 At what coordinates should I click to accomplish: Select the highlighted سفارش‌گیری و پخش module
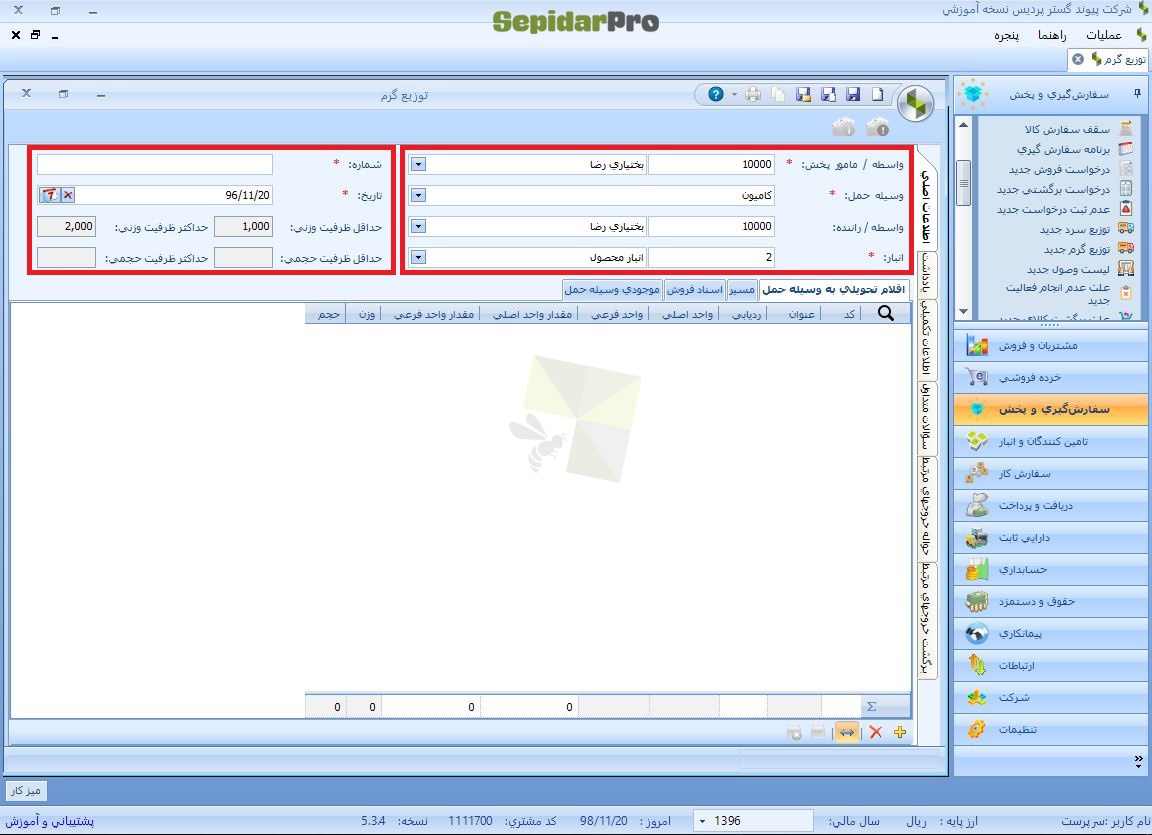click(1051, 409)
